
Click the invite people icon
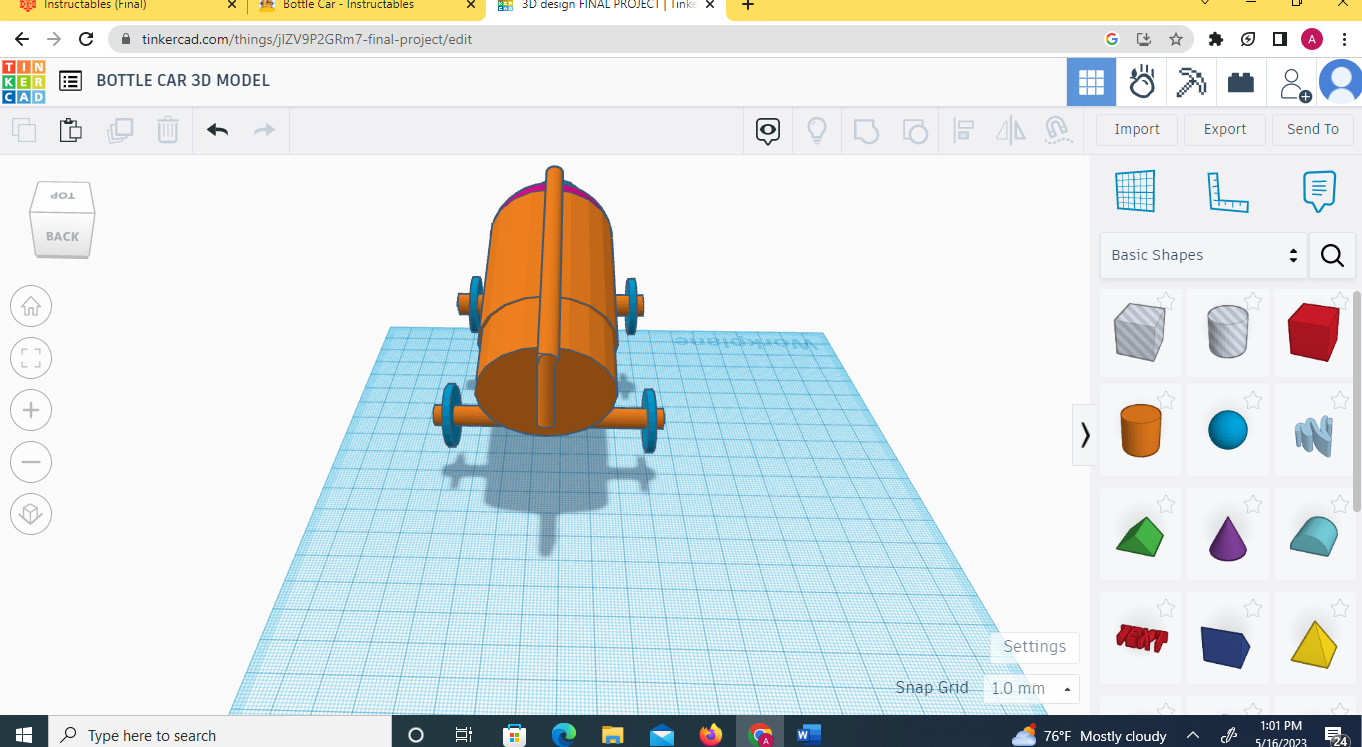(1294, 84)
